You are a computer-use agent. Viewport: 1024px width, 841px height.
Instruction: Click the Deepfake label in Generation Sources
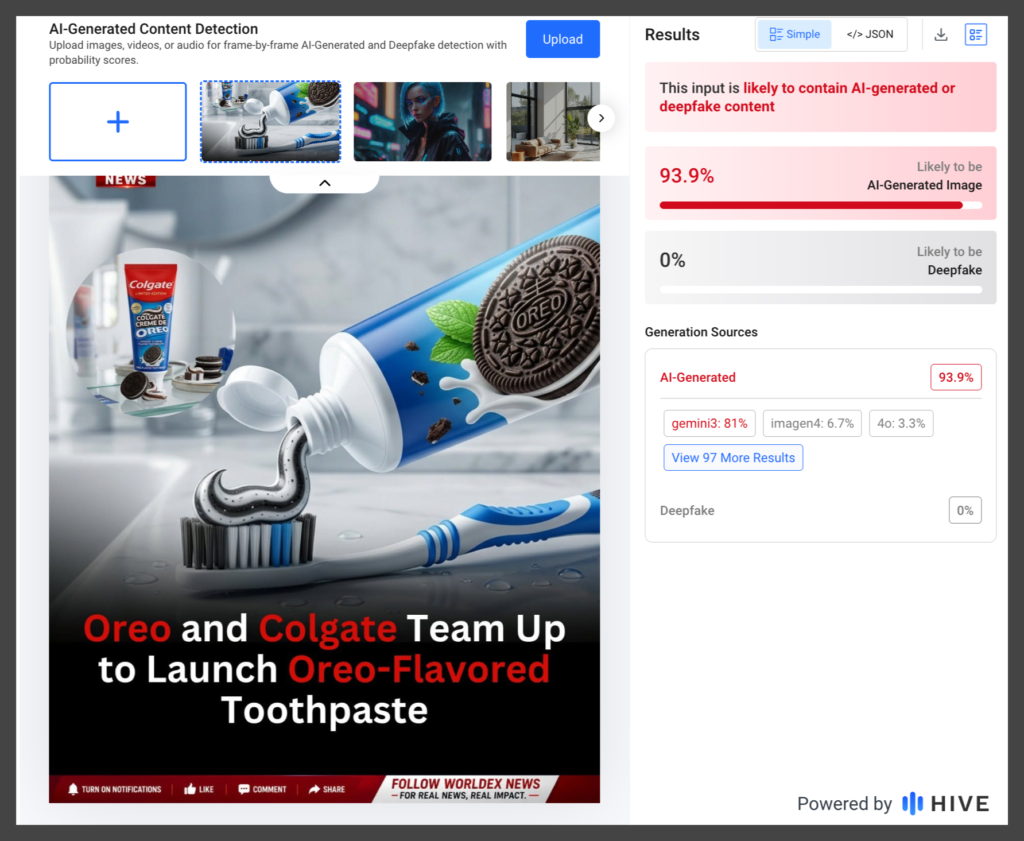(x=687, y=511)
